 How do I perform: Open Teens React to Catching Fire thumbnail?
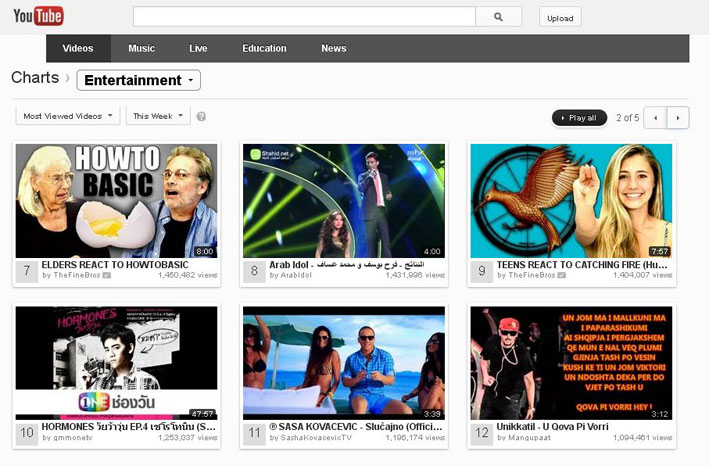[571, 201]
